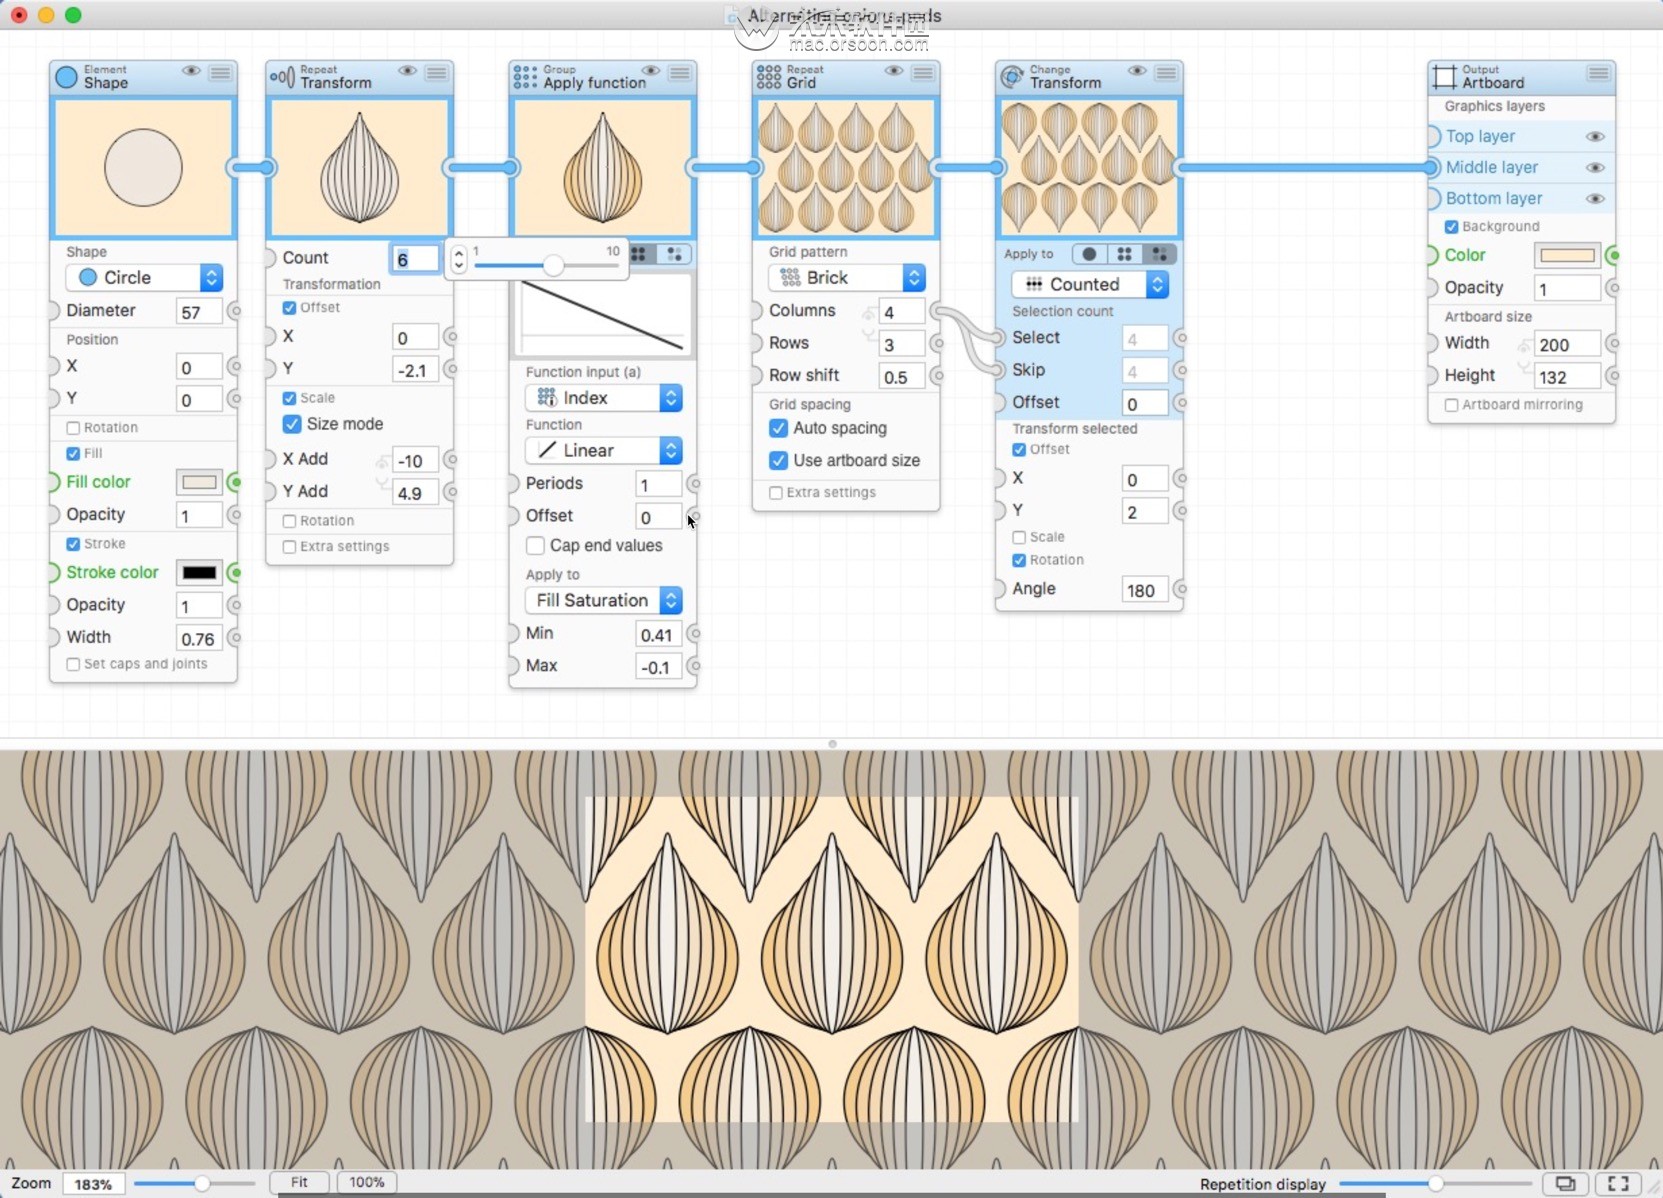Screen dimensions: 1663x1198
Task: Hide the Middle layer
Action: point(1595,167)
